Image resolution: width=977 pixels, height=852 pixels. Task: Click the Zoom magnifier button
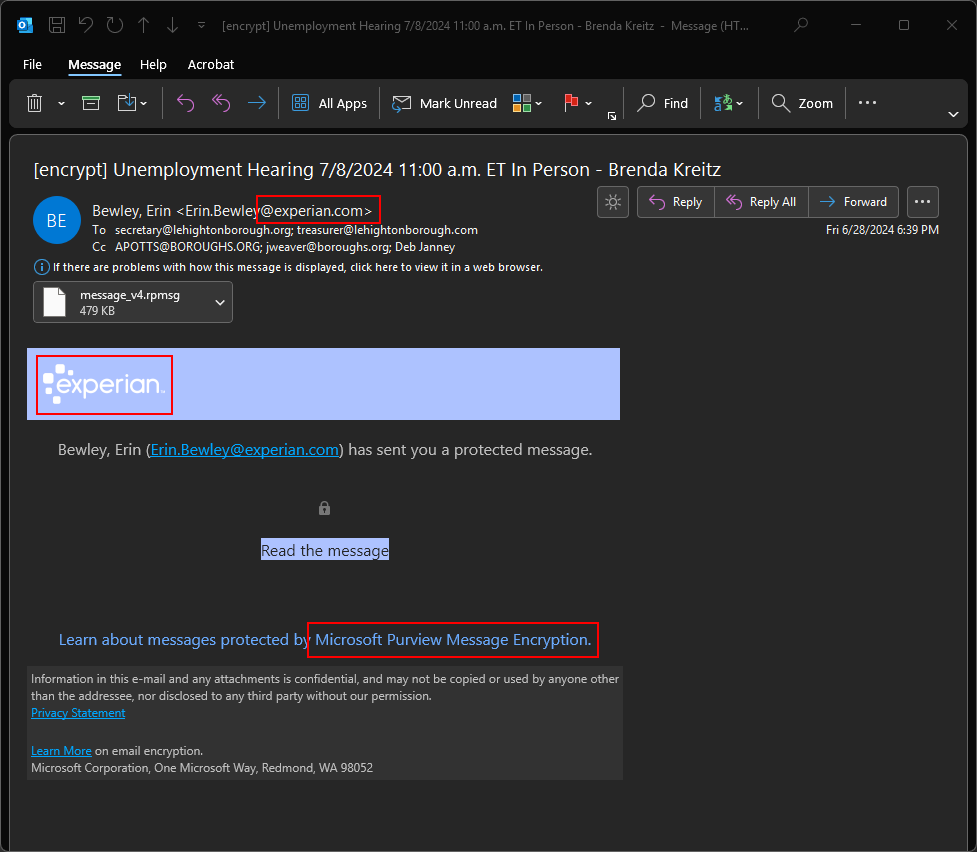pos(802,103)
